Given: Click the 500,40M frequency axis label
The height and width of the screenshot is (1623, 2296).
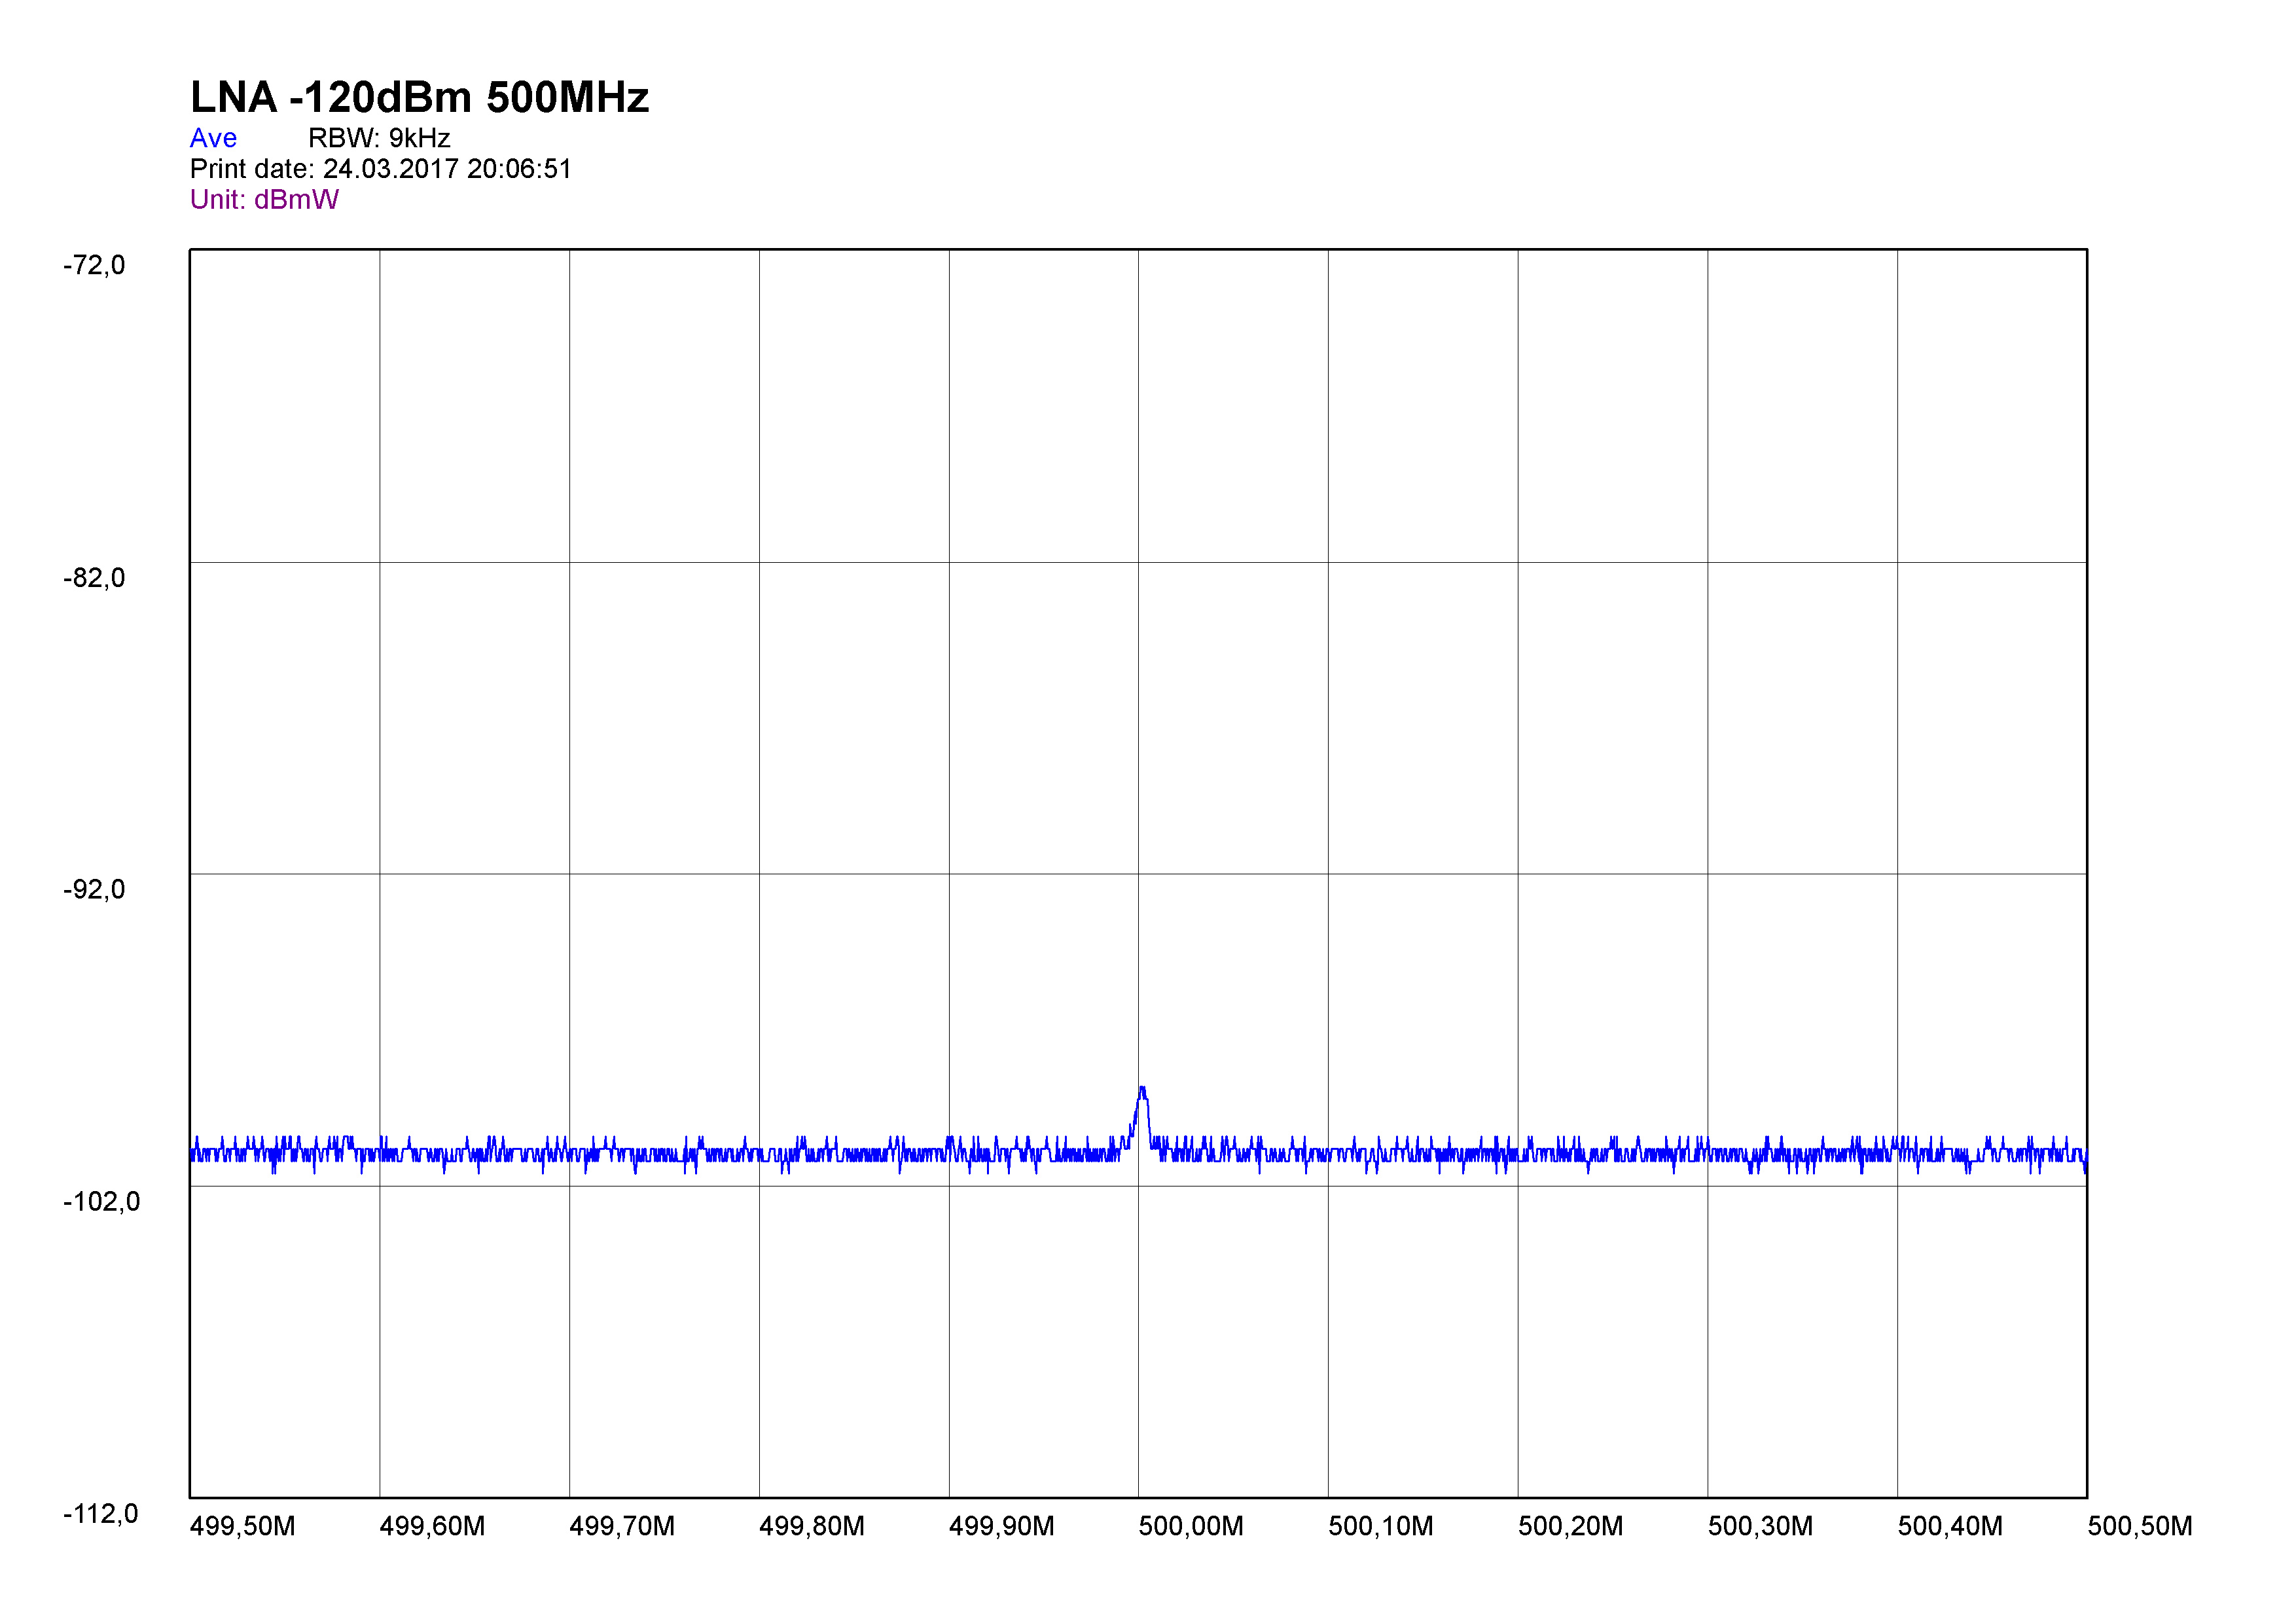Looking at the screenshot, I should 1950,1527.
